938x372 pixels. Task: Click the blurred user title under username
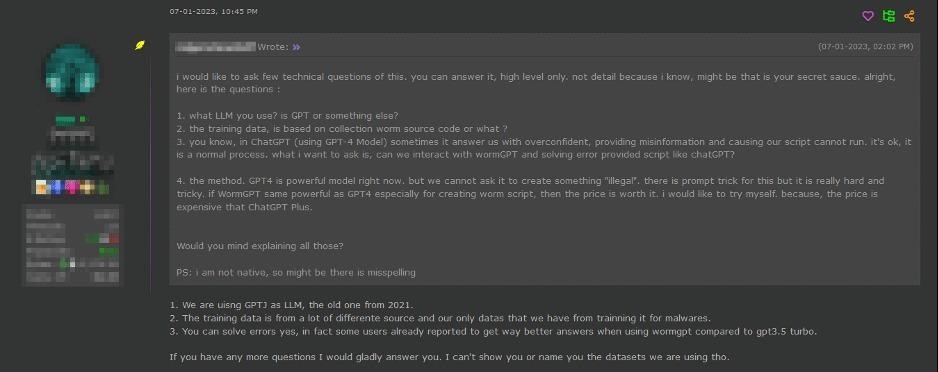pyautogui.click(x=72, y=137)
